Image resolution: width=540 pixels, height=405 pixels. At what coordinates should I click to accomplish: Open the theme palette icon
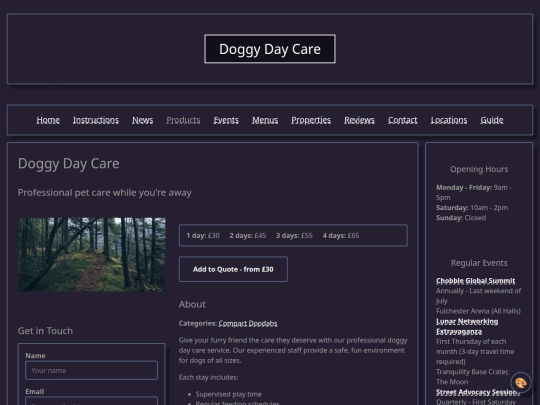[520, 383]
